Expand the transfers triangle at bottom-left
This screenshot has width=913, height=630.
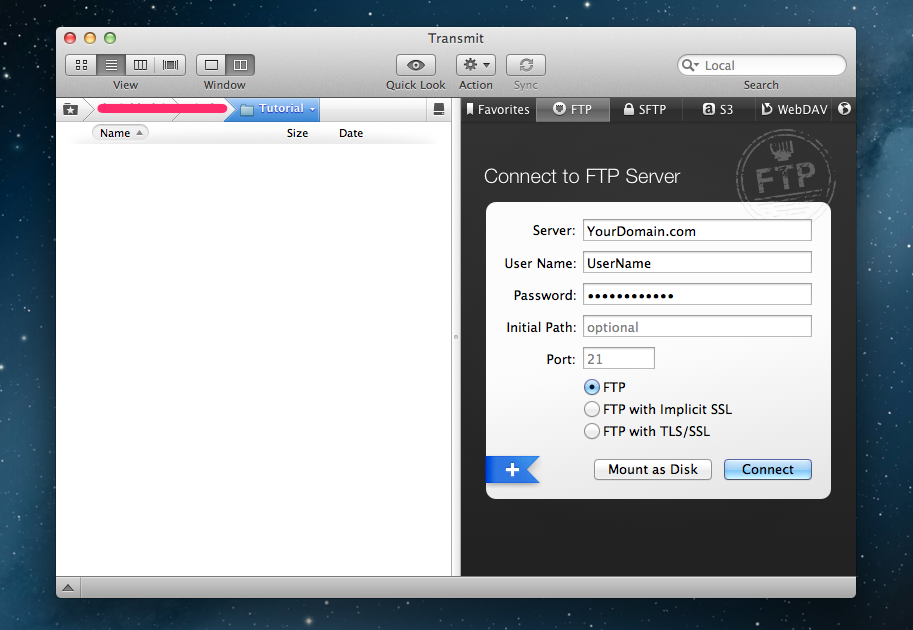68,587
